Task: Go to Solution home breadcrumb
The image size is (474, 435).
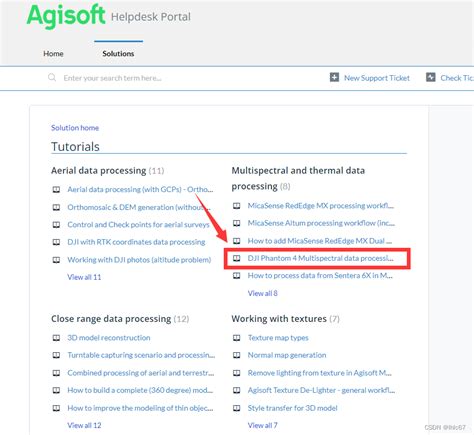Action: click(75, 128)
